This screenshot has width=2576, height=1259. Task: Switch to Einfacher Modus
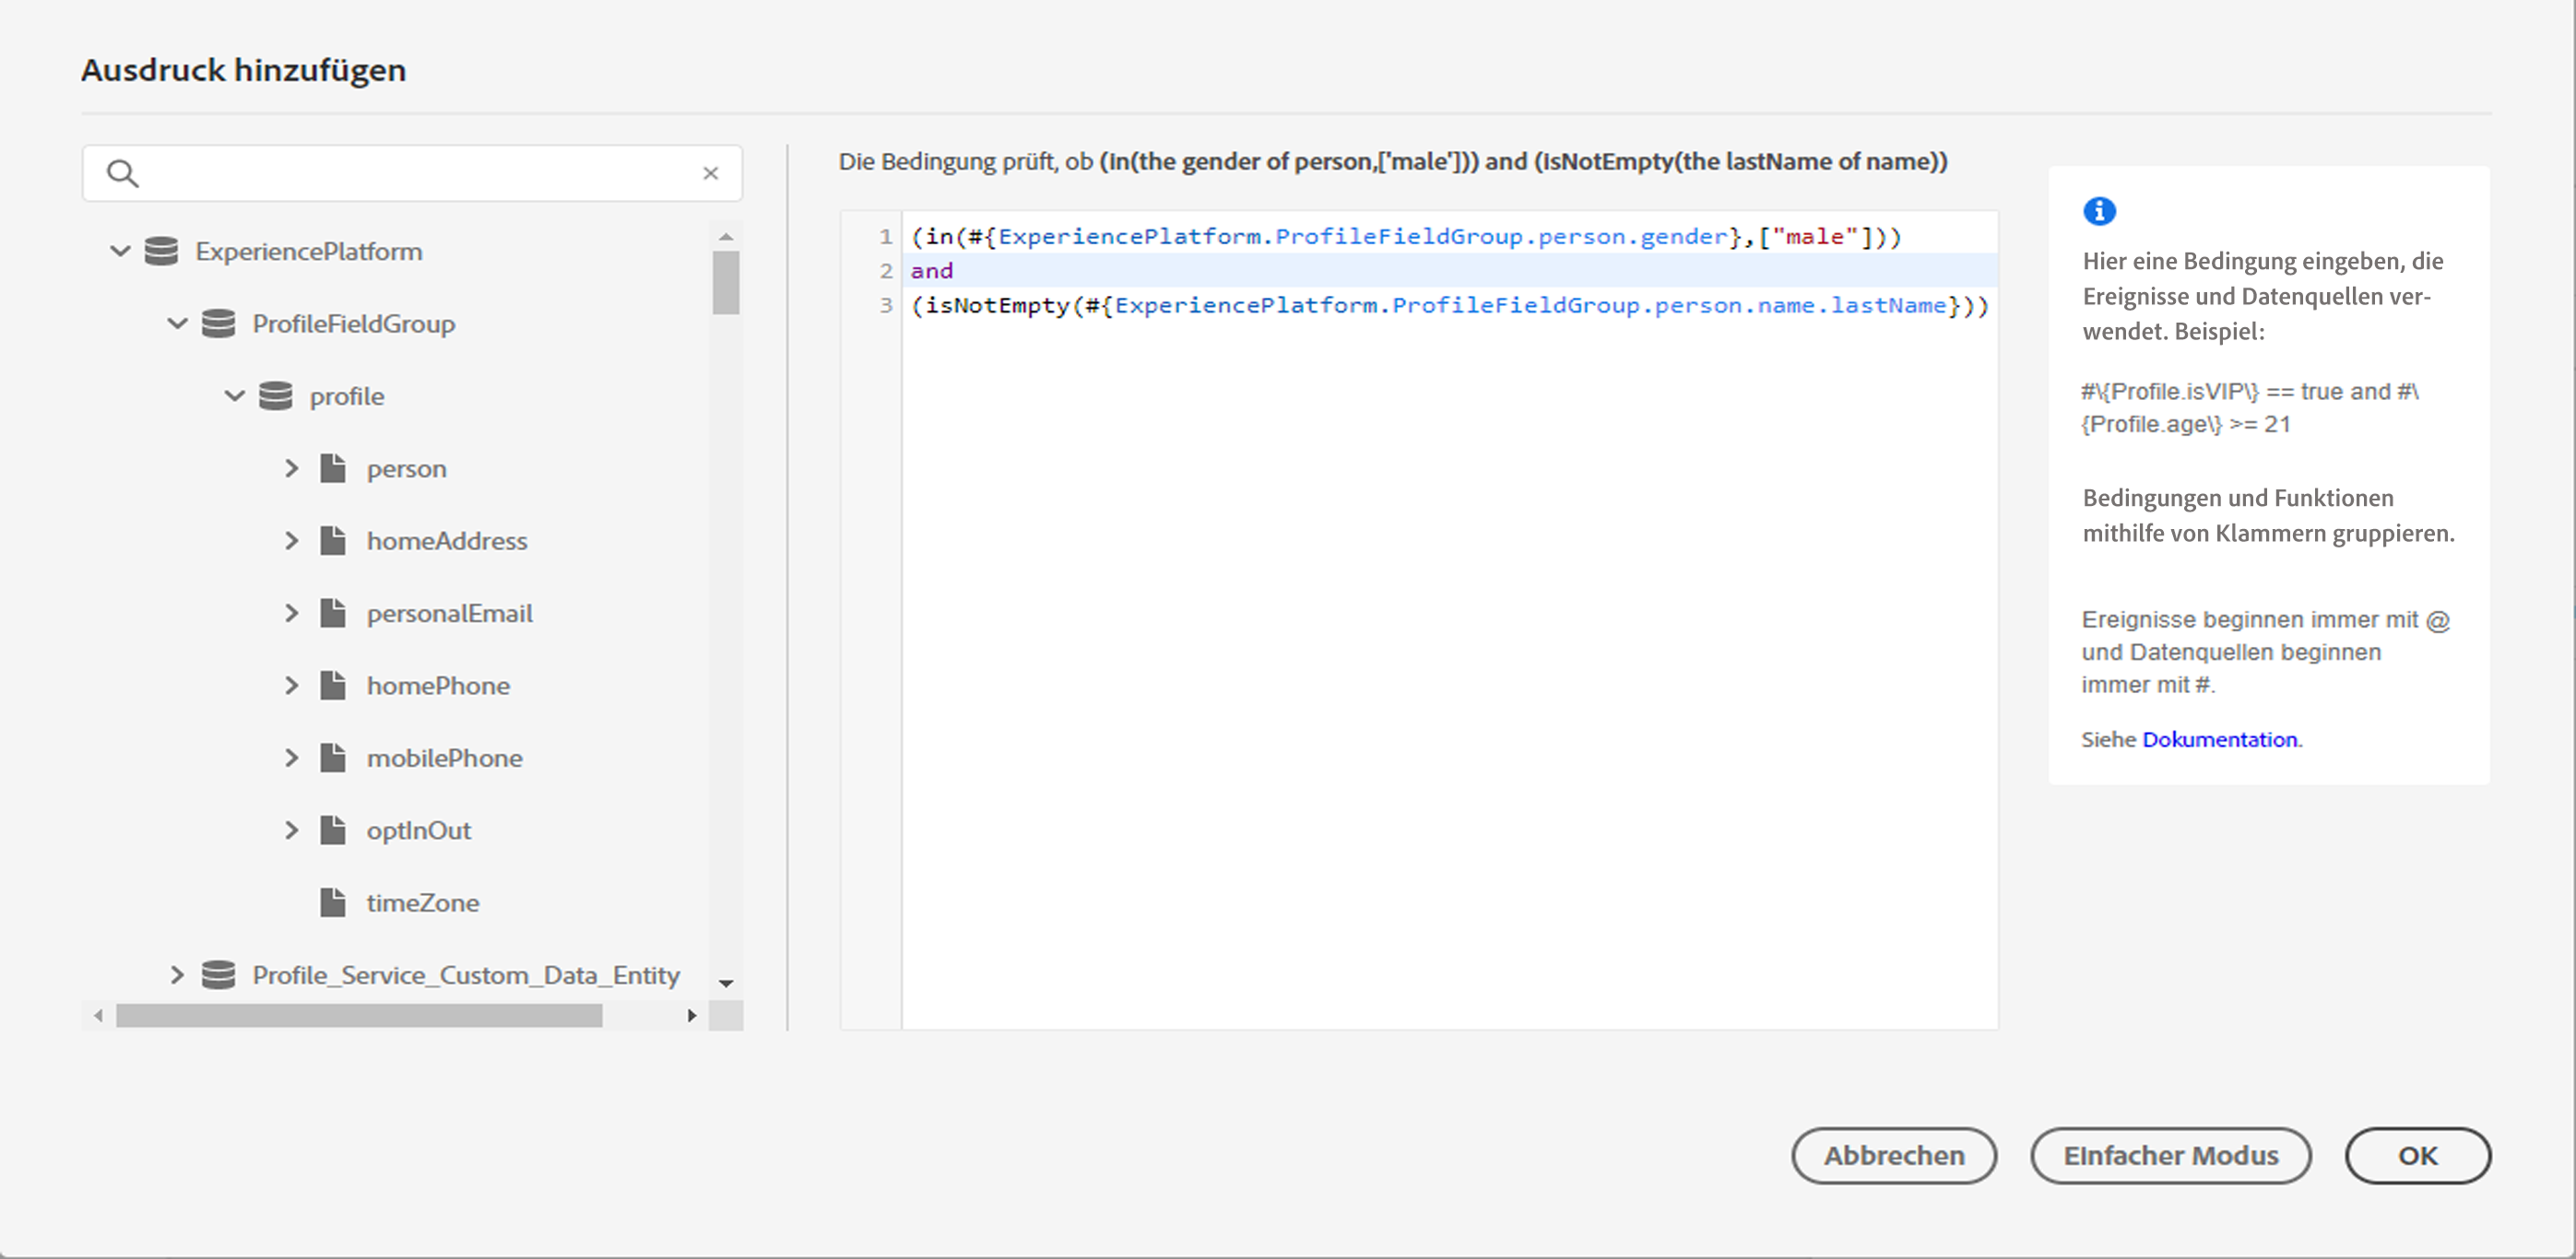coord(2170,1156)
